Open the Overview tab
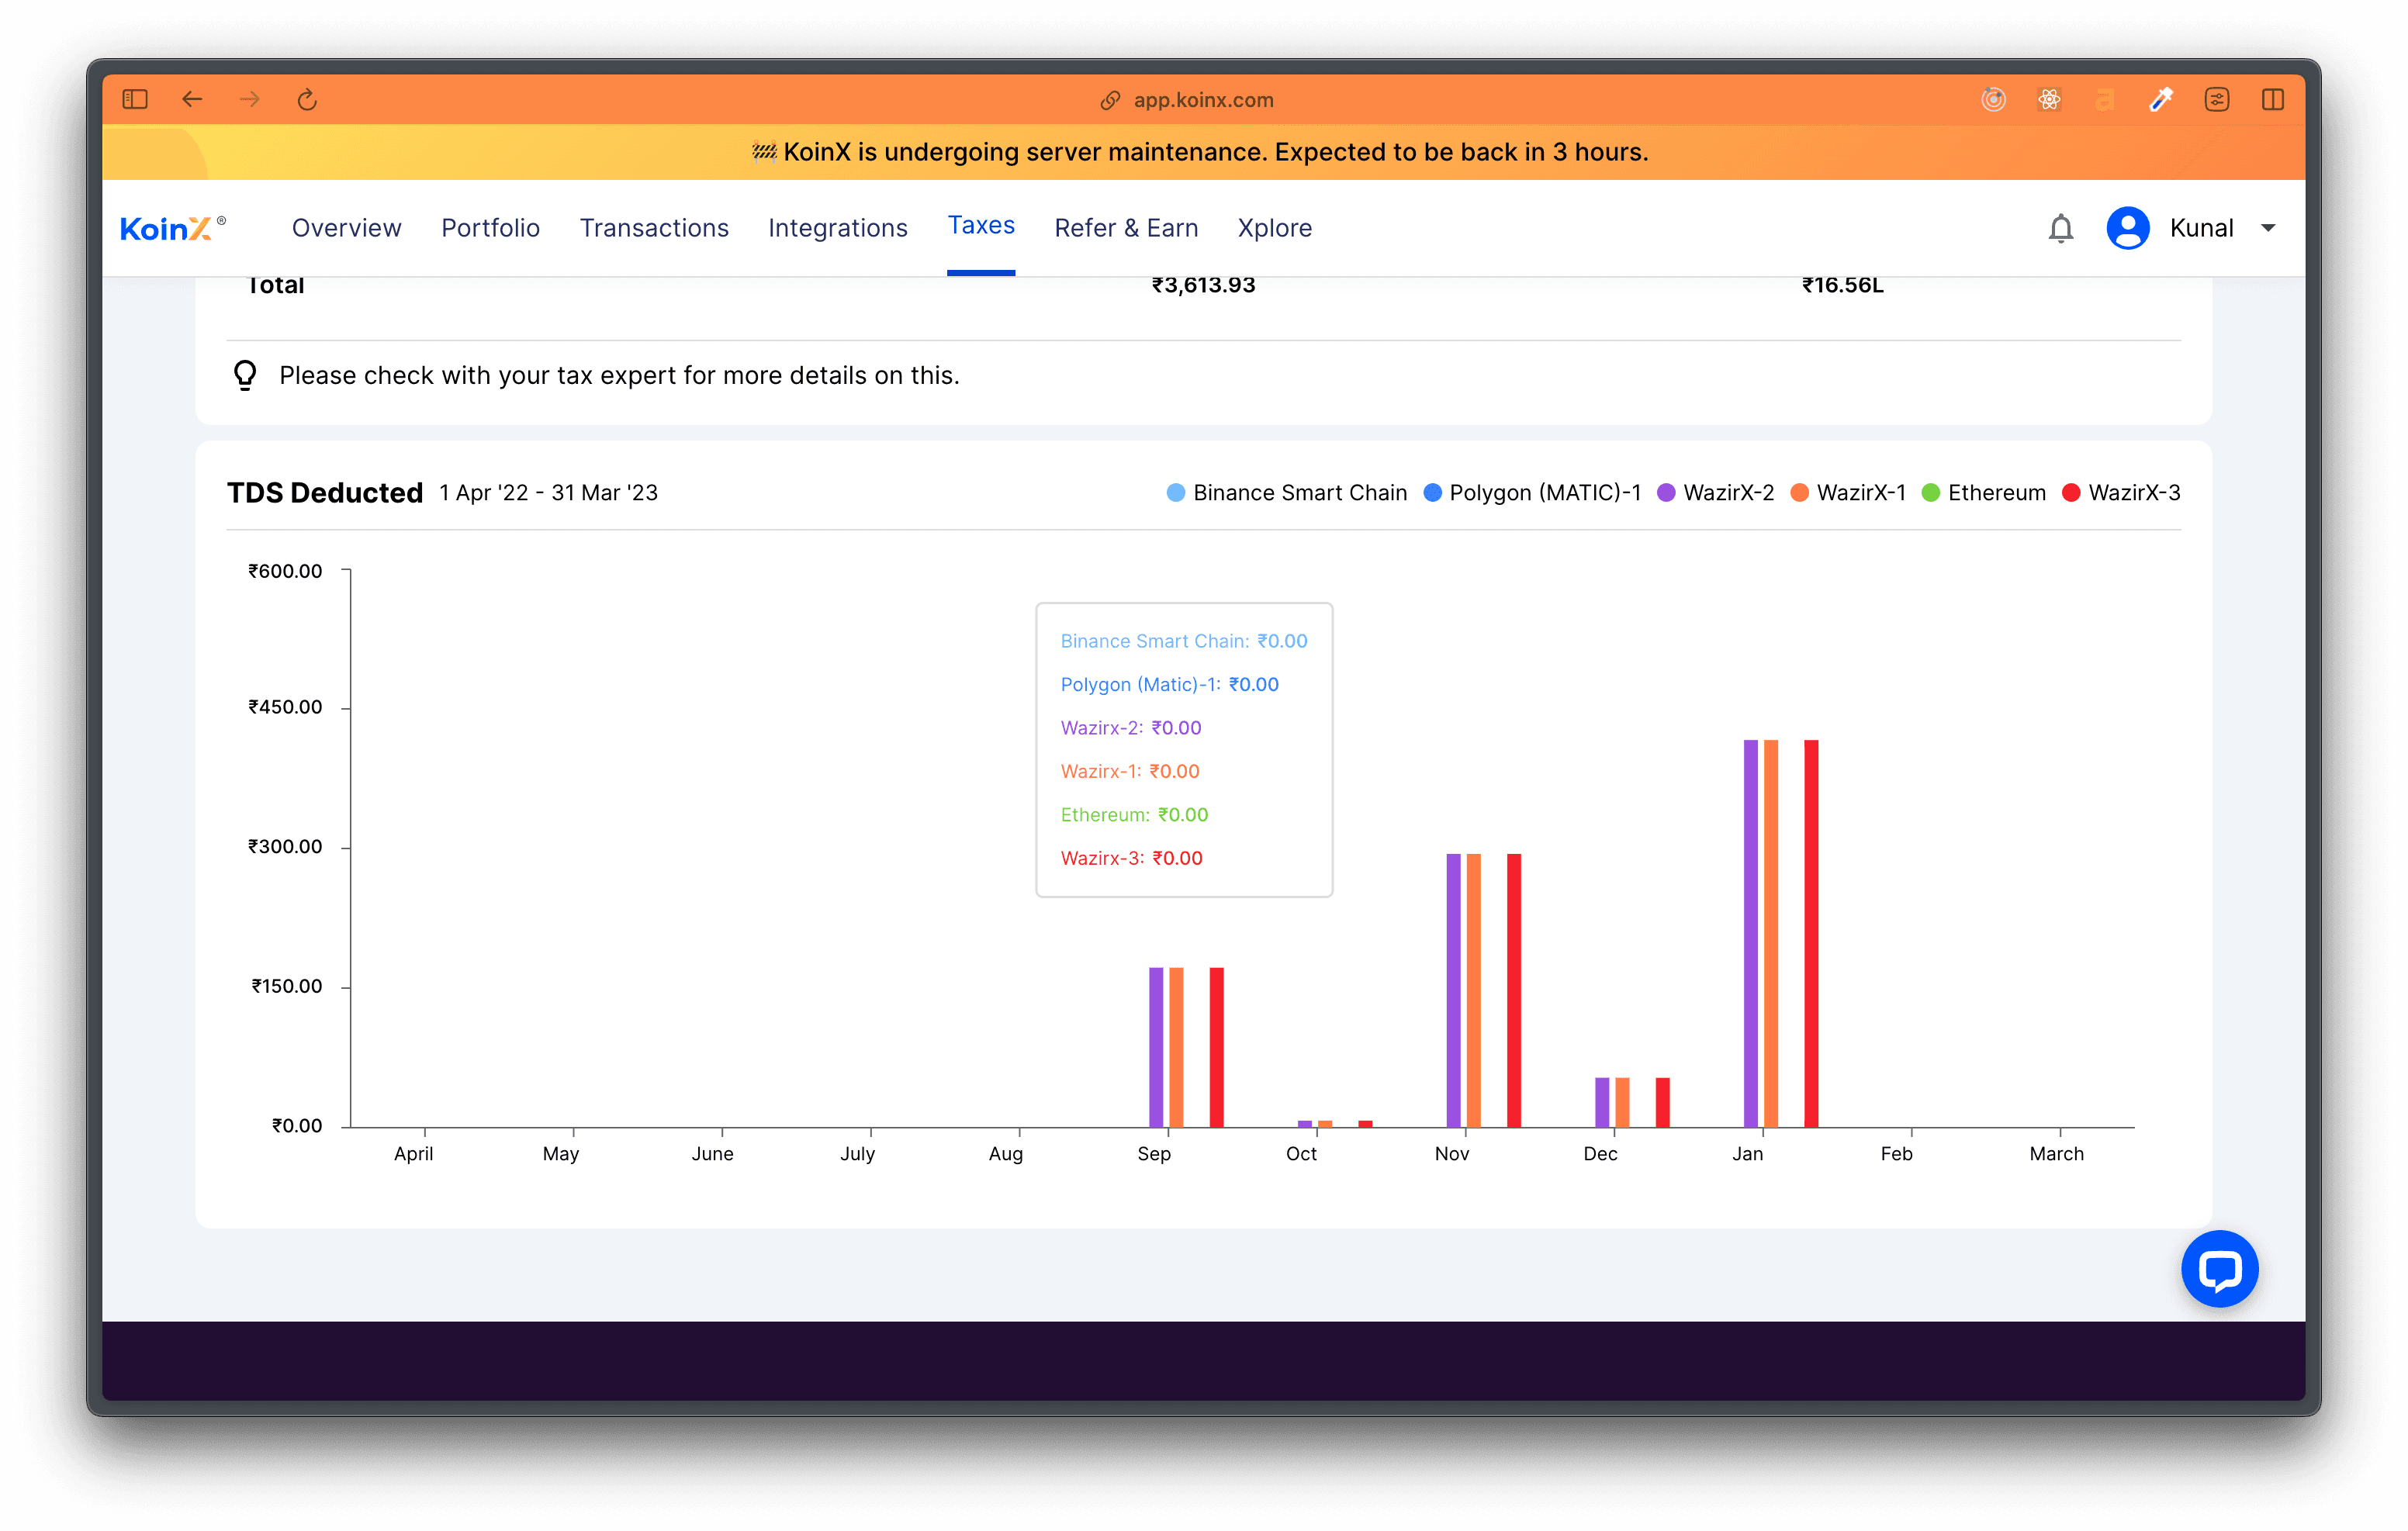 tap(346, 228)
